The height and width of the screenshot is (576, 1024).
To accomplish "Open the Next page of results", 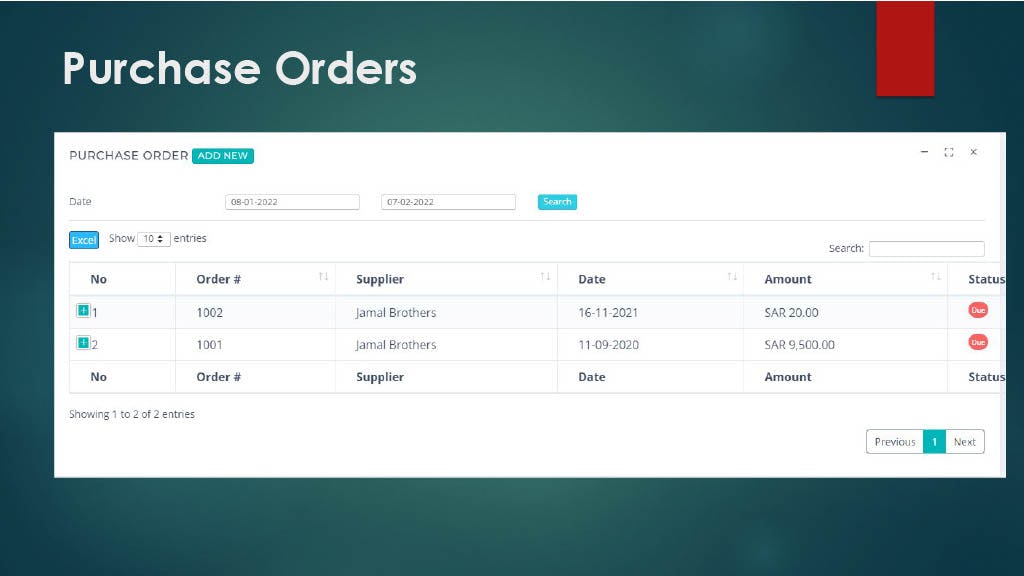I will [x=964, y=441].
